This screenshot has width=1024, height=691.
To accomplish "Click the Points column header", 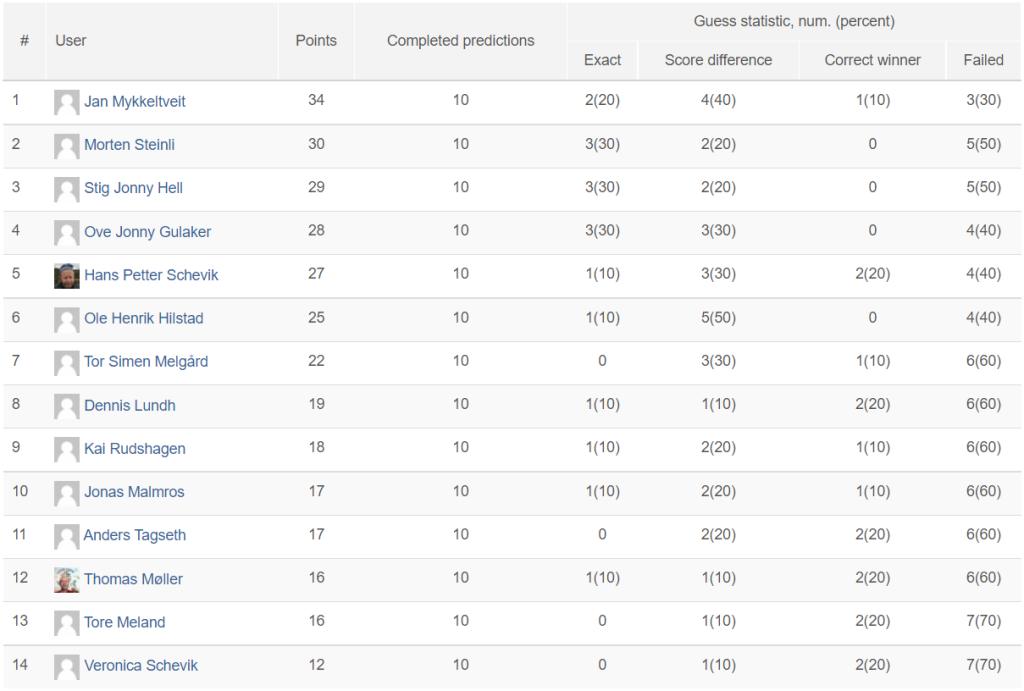I will coord(316,41).
